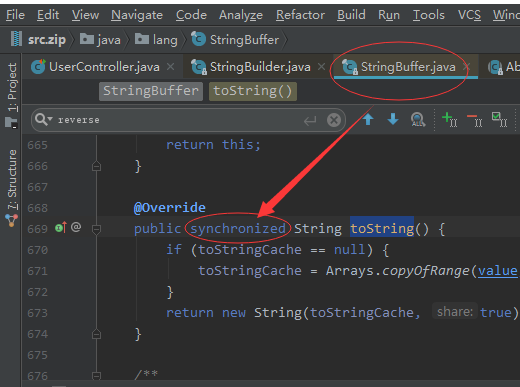
Task: Click the highlighted toString method name
Action: tap(382, 229)
